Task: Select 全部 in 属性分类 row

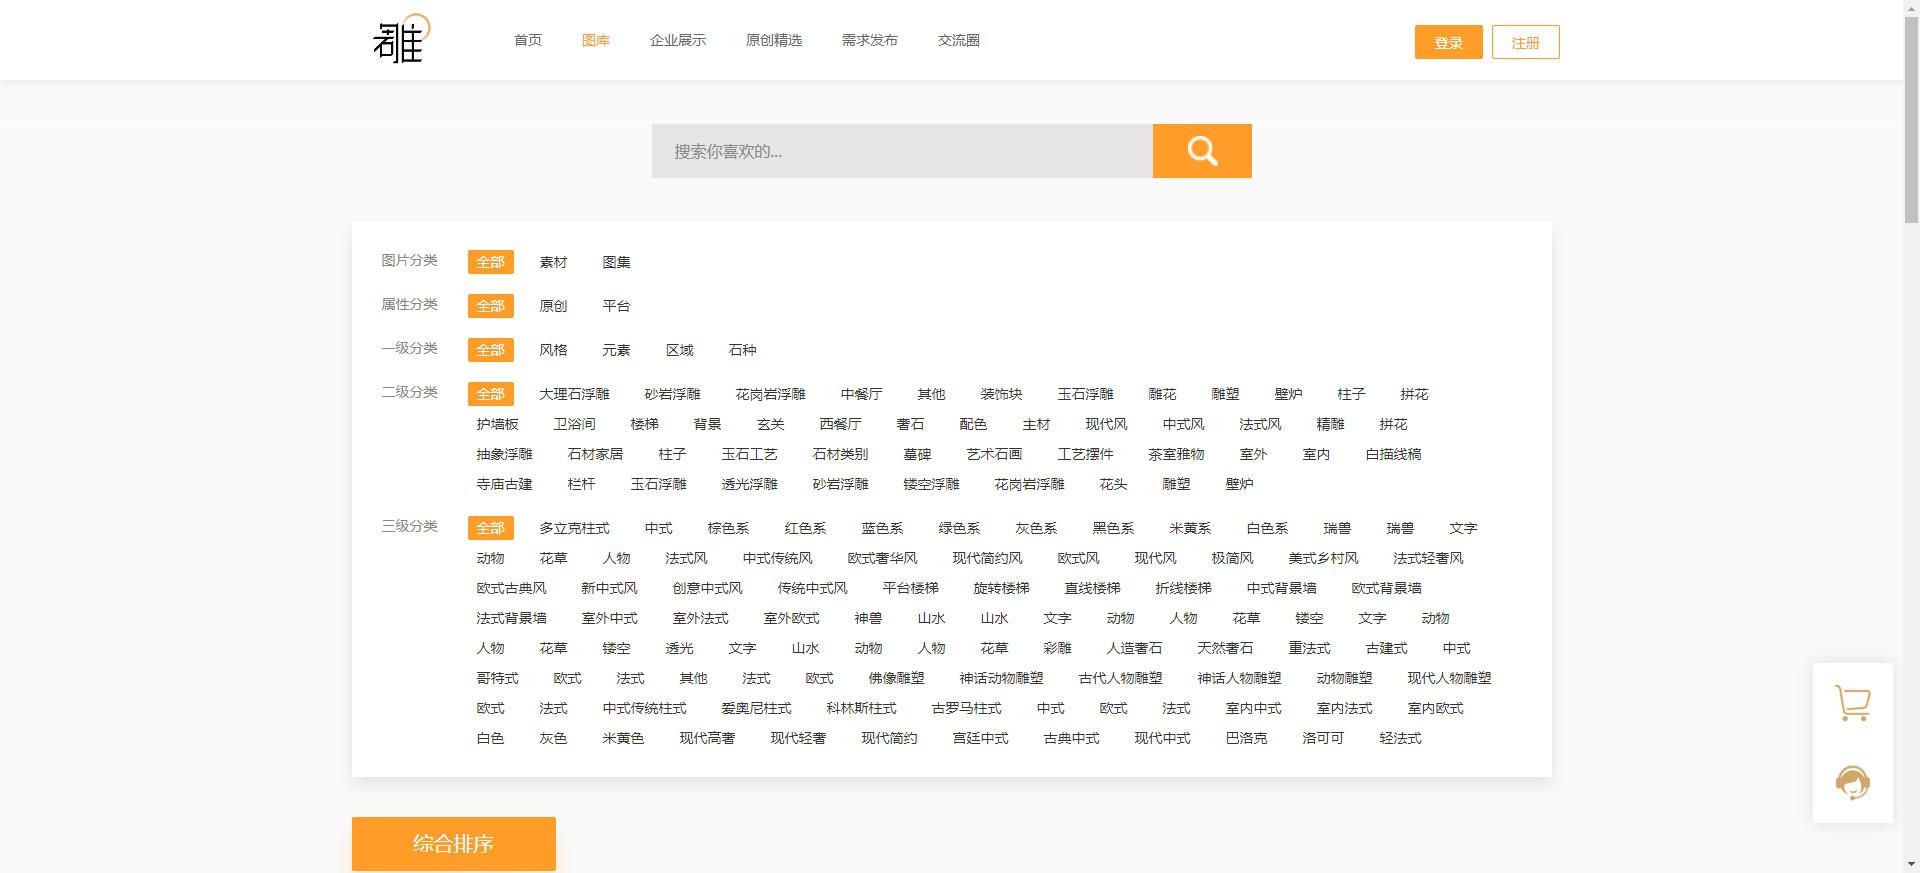Action: click(x=491, y=306)
